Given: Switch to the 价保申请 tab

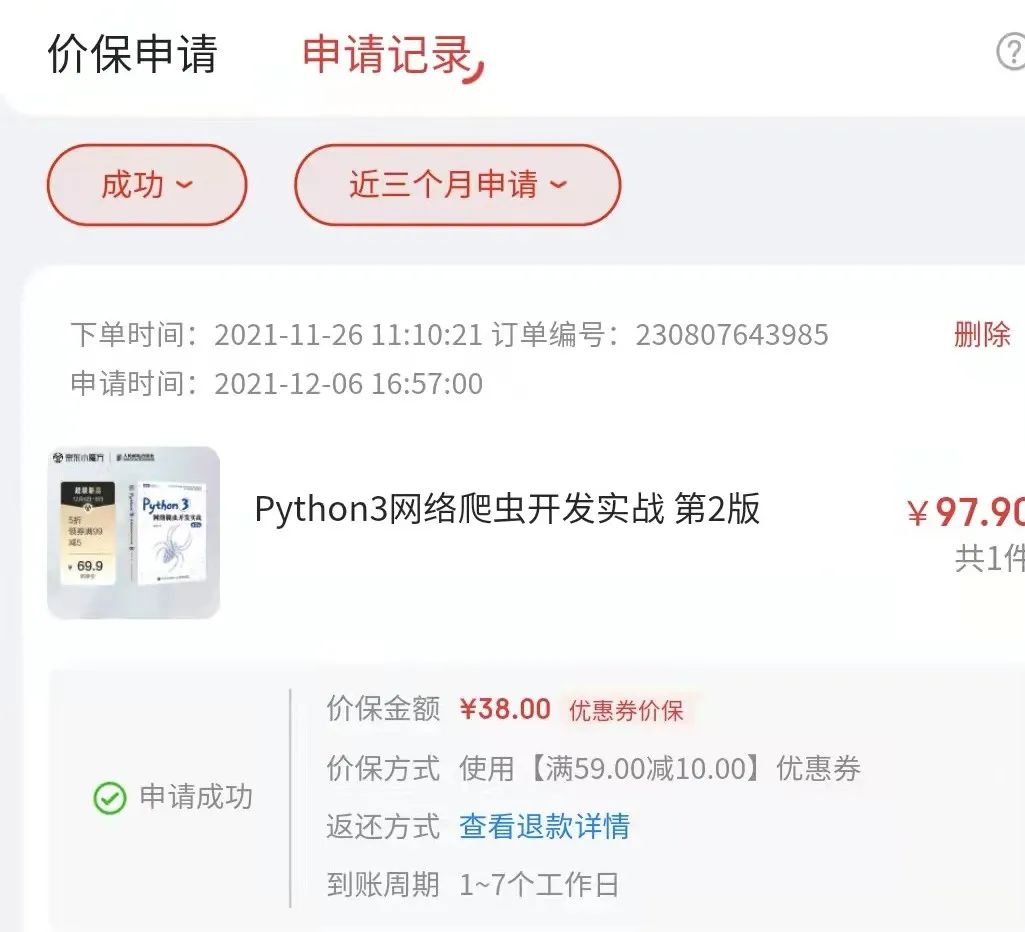Looking at the screenshot, I should 132,54.
